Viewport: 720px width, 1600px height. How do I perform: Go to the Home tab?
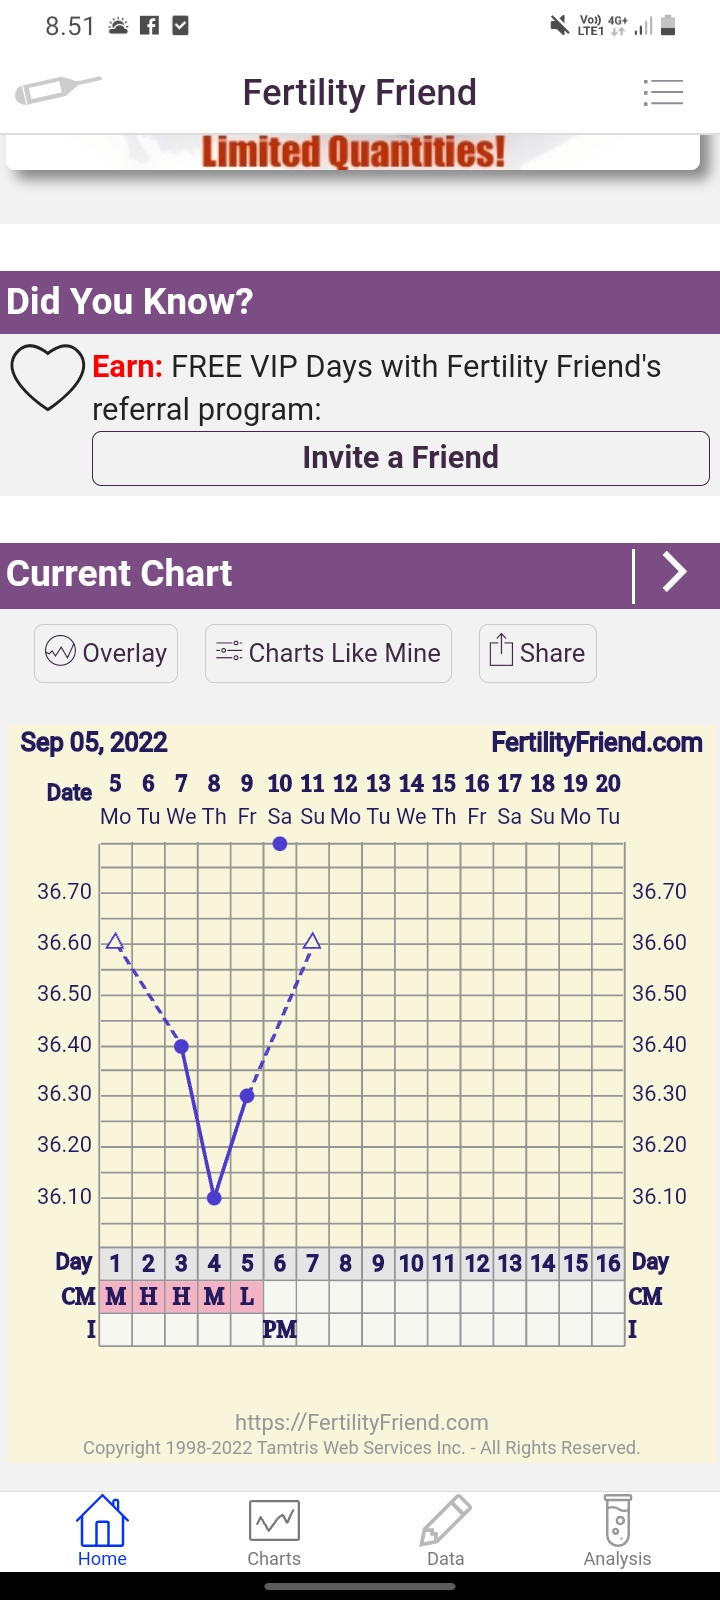[102, 1530]
